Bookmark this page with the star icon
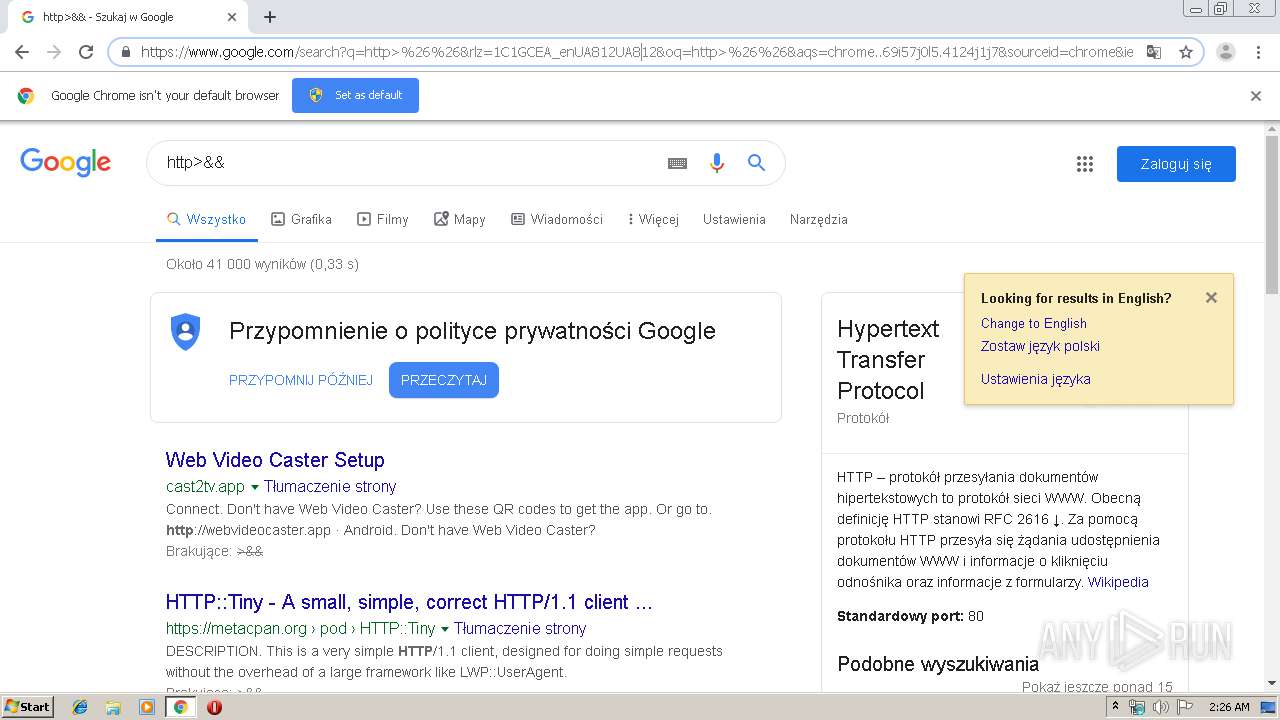The image size is (1280, 720). [x=1186, y=52]
